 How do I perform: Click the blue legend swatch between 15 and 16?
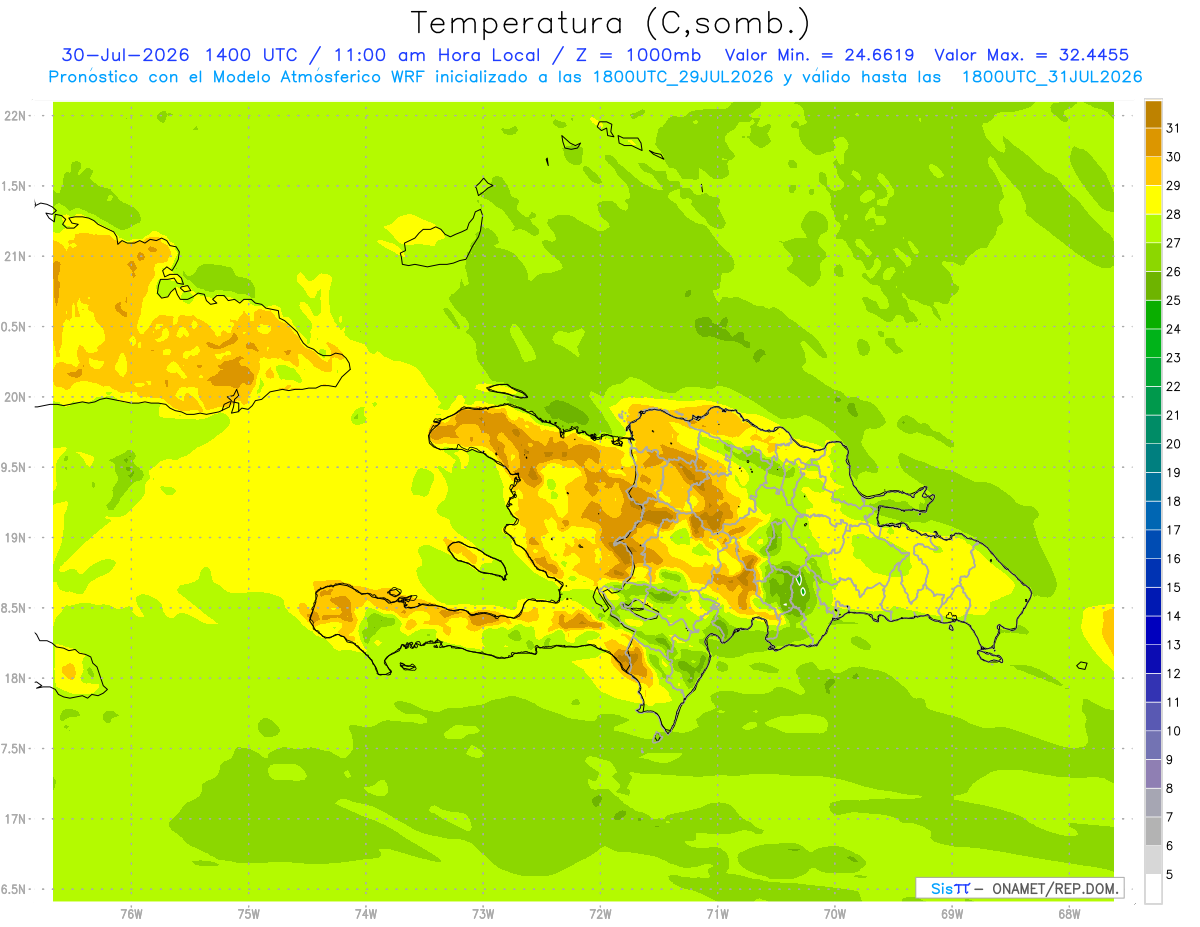click(1153, 573)
